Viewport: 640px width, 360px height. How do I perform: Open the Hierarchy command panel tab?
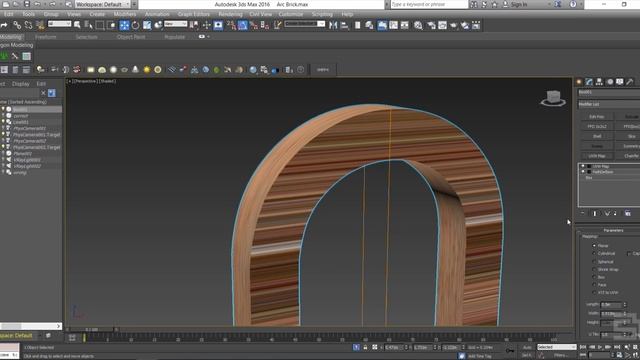pyautogui.click(x=599, y=82)
